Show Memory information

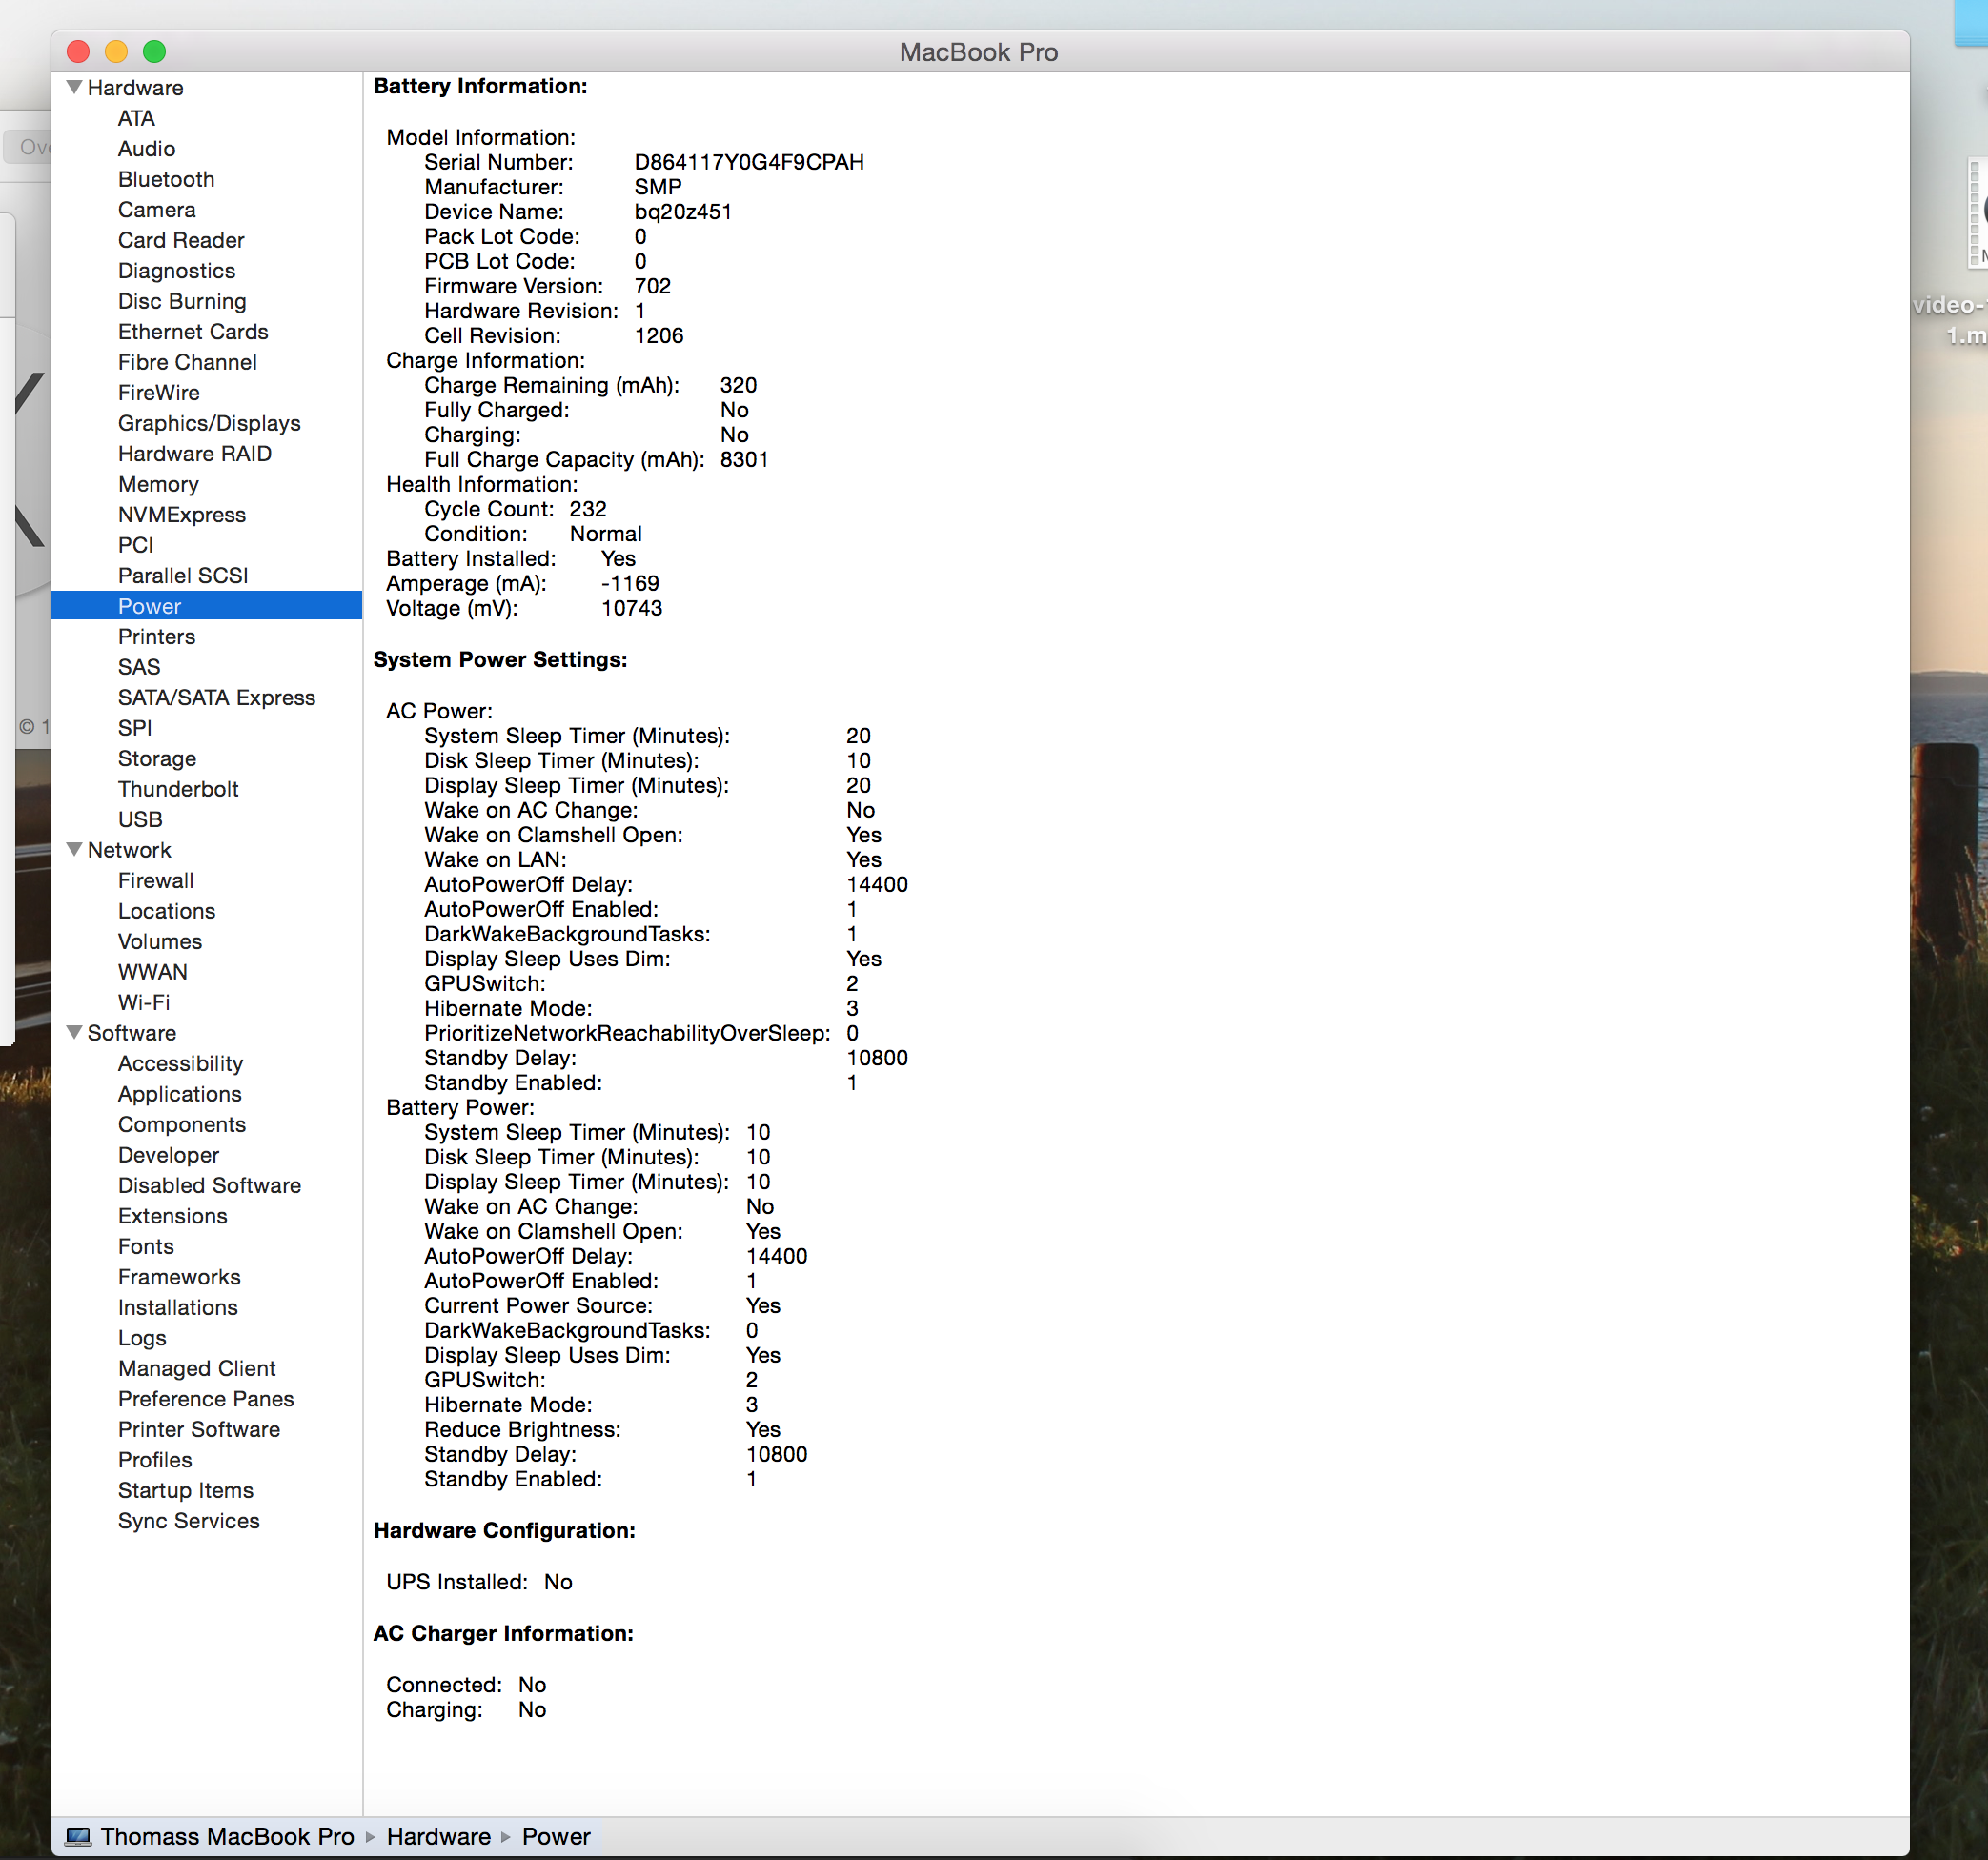pos(158,484)
